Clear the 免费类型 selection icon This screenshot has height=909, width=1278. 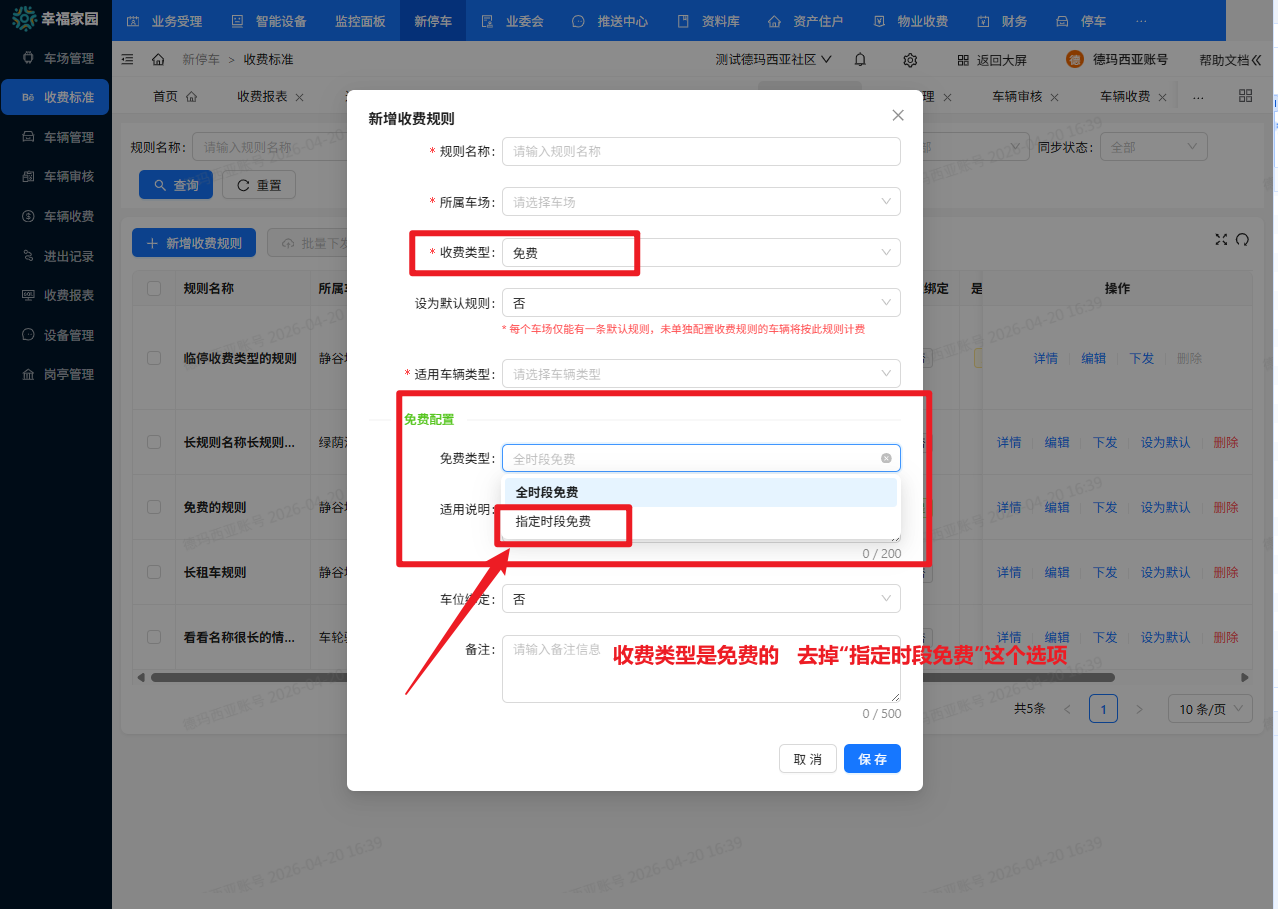(x=886, y=458)
